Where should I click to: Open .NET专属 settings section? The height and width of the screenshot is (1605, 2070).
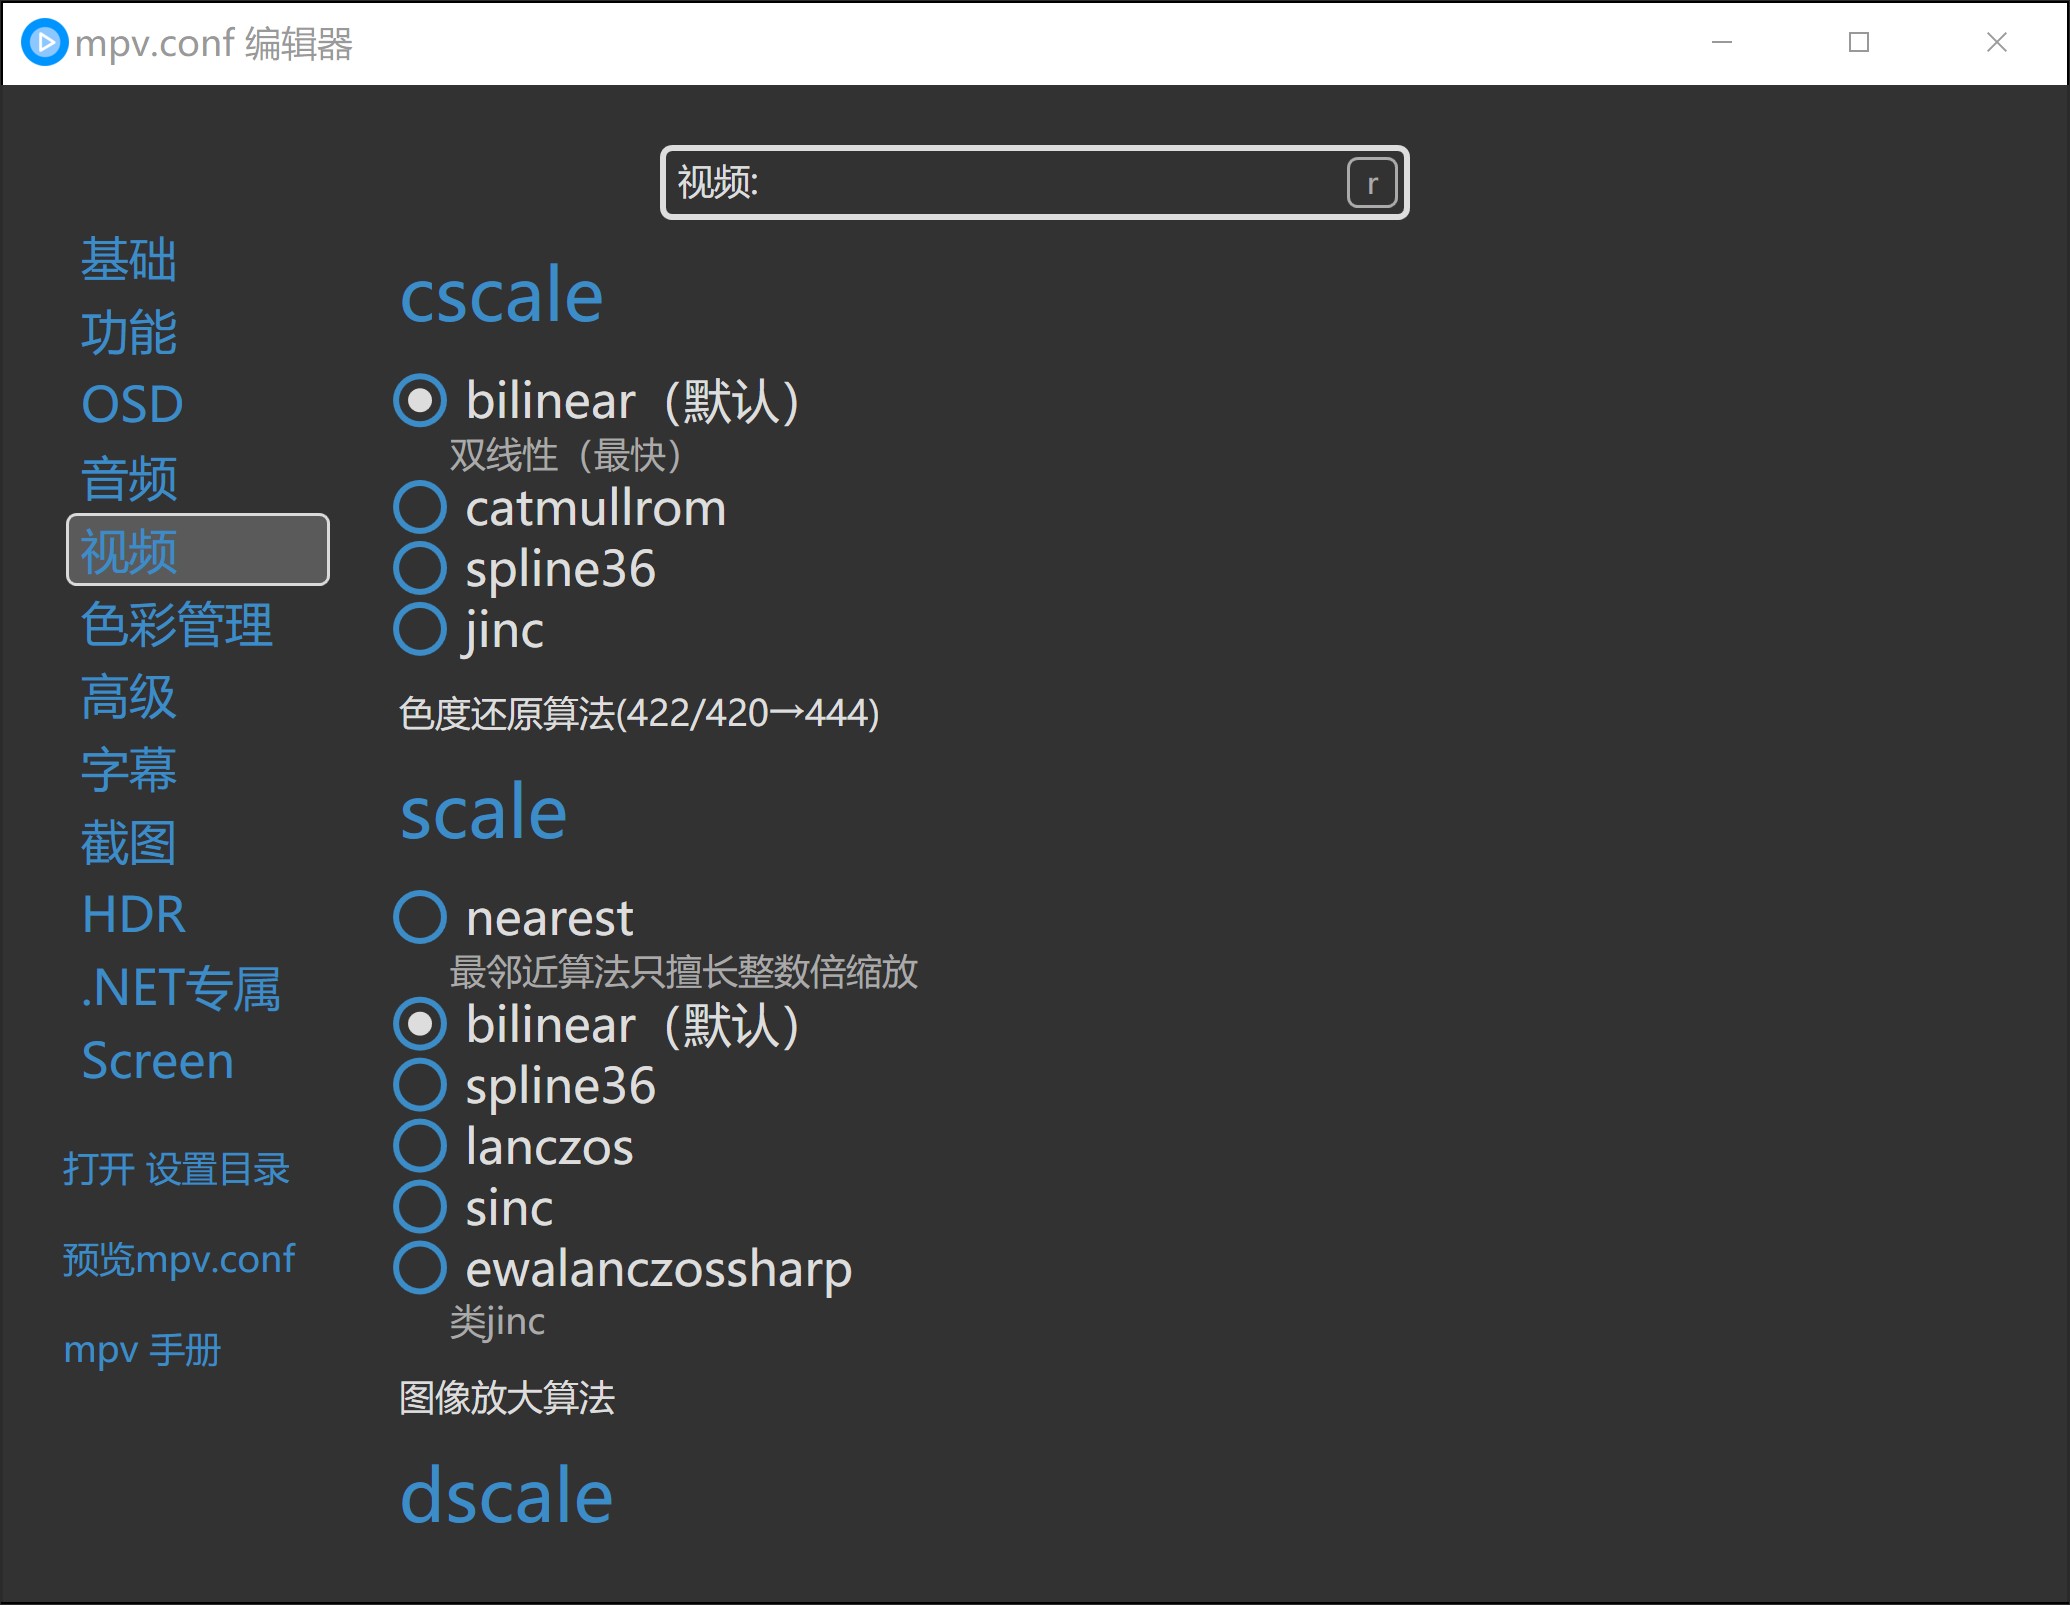click(181, 988)
